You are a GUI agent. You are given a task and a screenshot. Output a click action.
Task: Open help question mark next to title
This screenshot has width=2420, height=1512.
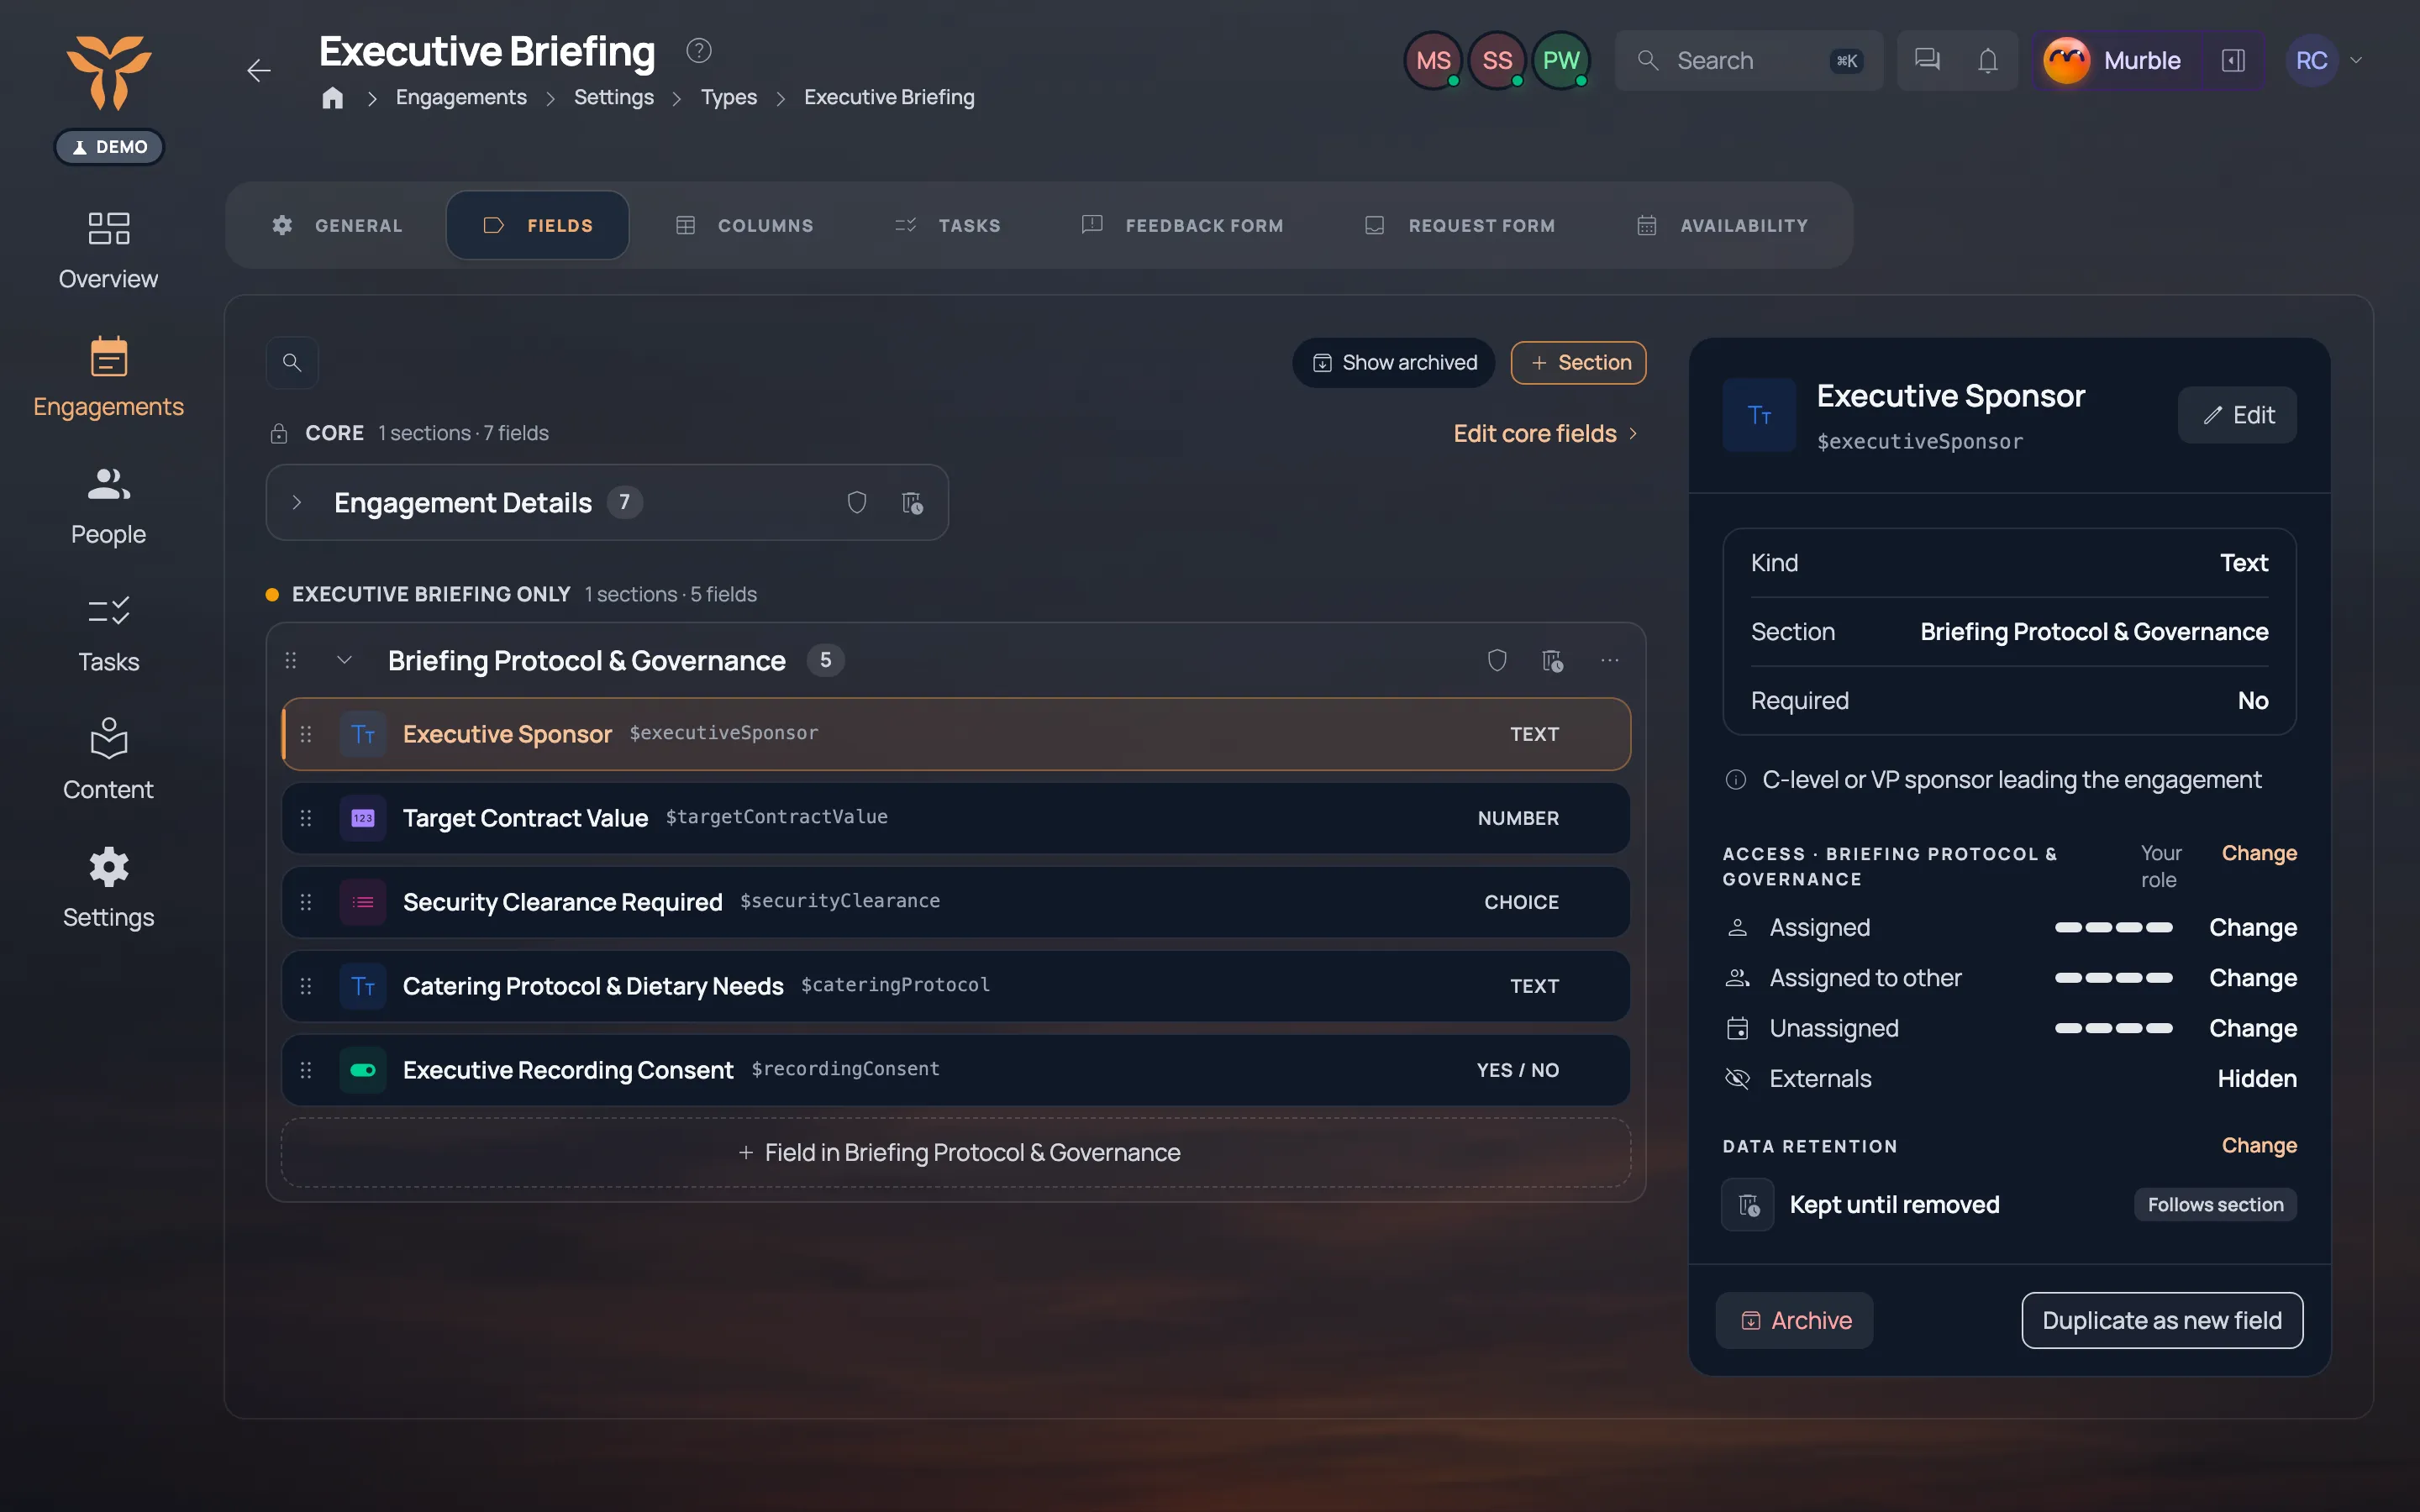click(698, 50)
